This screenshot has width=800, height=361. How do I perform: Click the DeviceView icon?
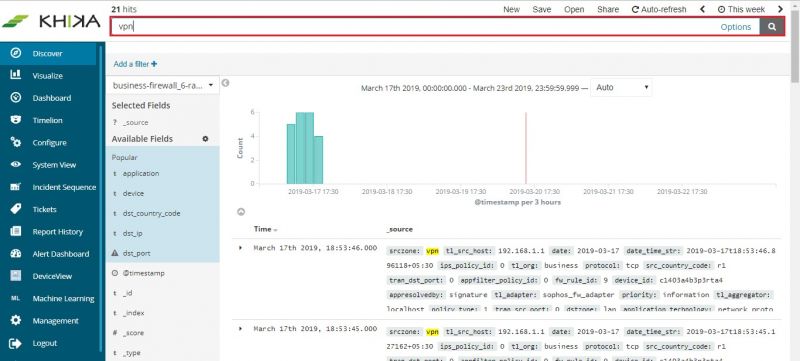16,276
